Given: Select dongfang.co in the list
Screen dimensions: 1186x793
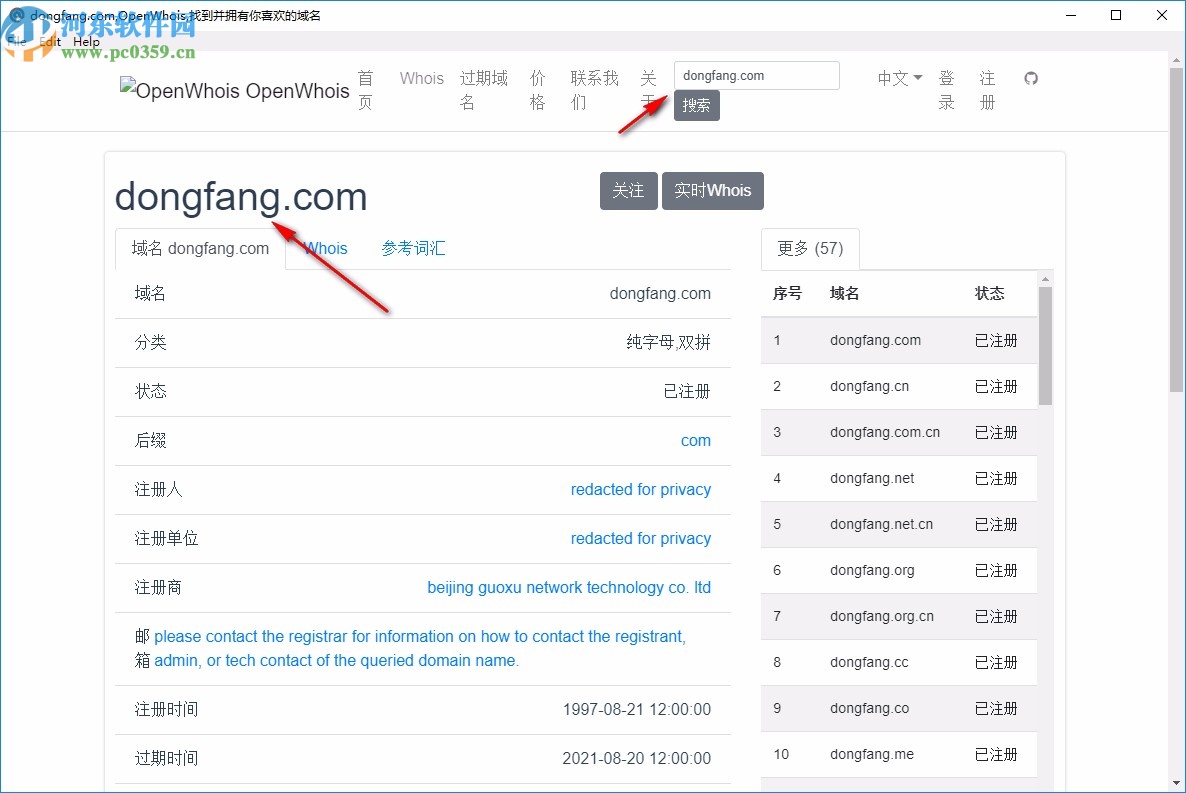Looking at the screenshot, I should click(x=899, y=708).
